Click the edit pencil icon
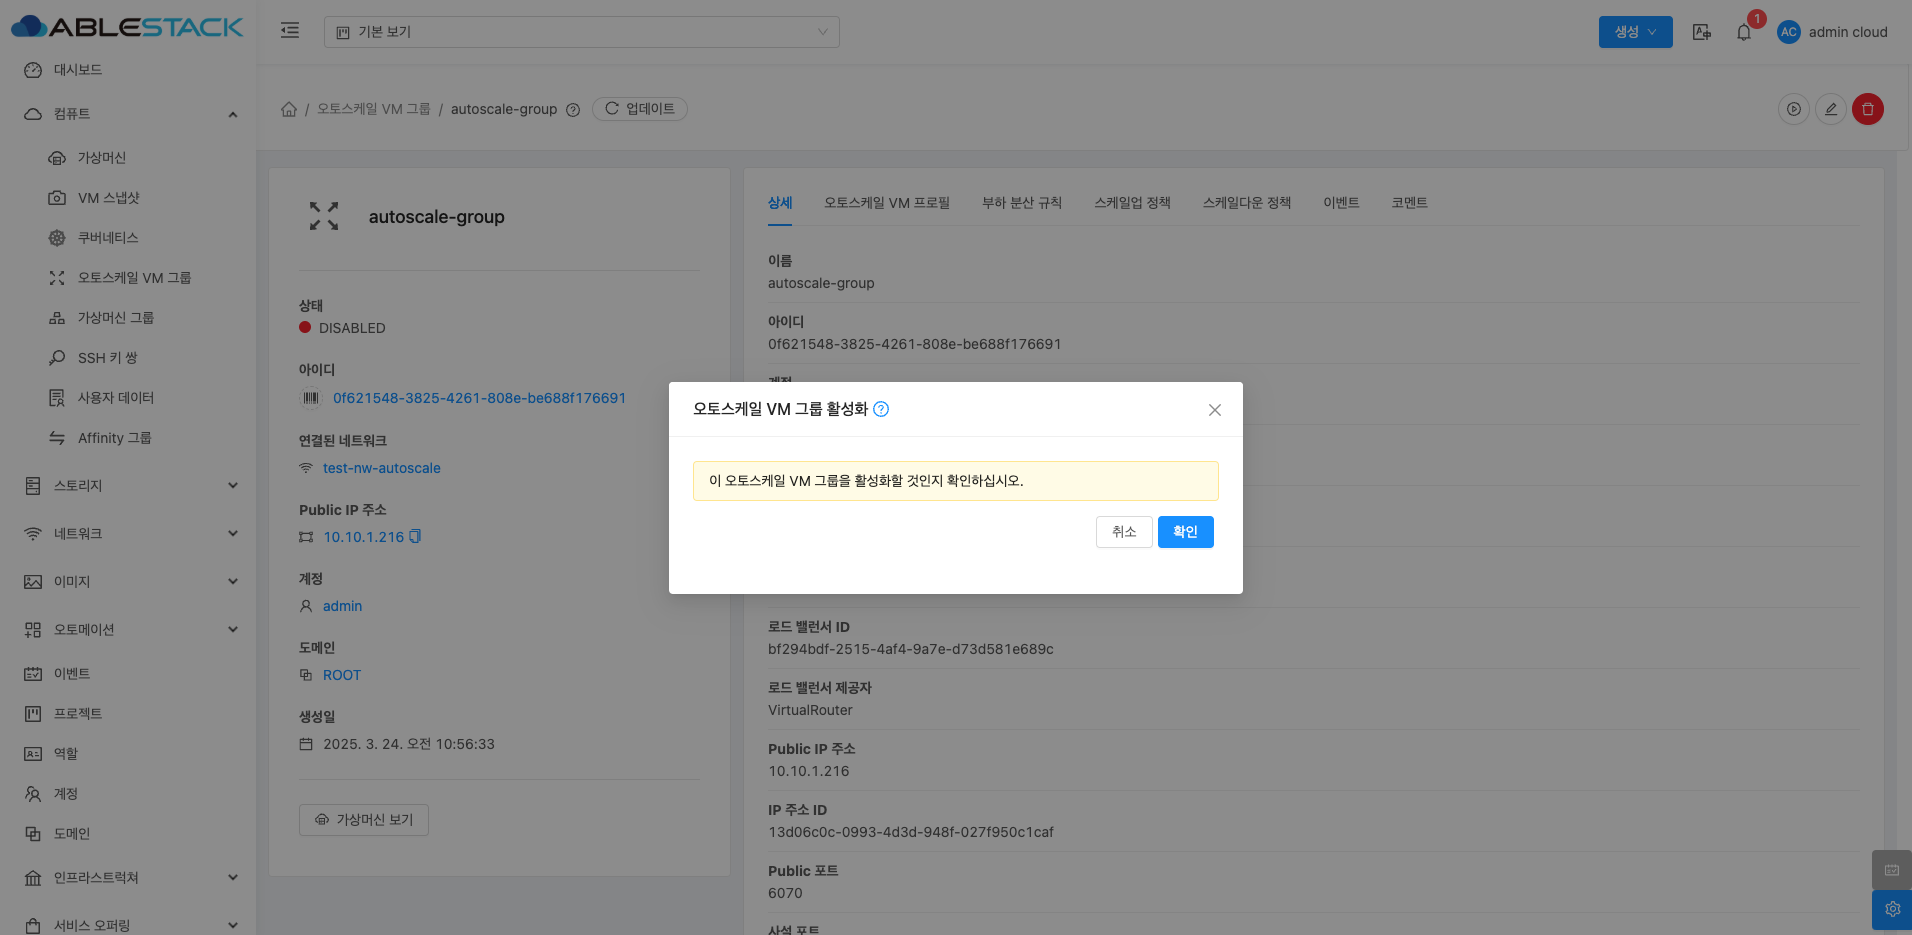 coord(1830,109)
